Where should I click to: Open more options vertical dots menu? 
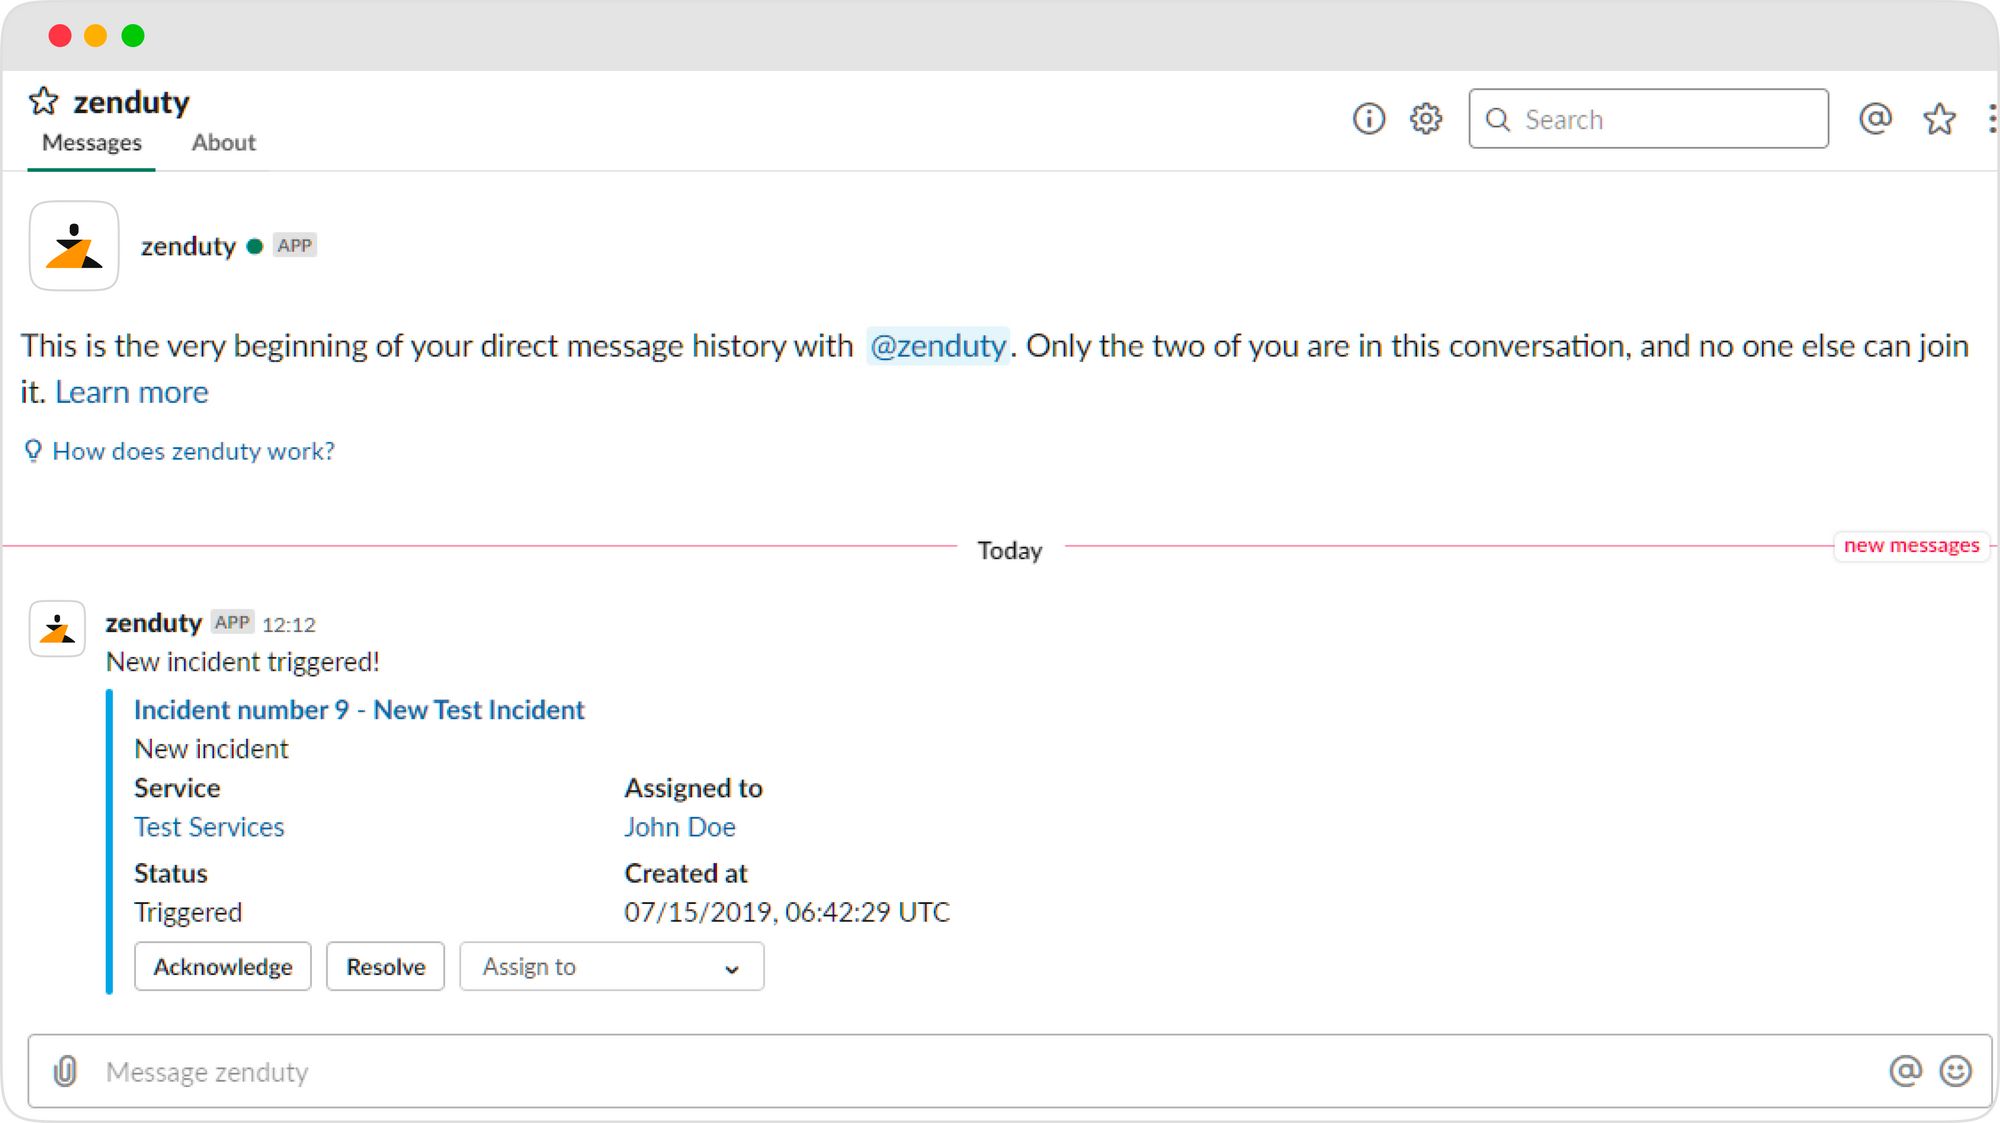pos(1992,119)
